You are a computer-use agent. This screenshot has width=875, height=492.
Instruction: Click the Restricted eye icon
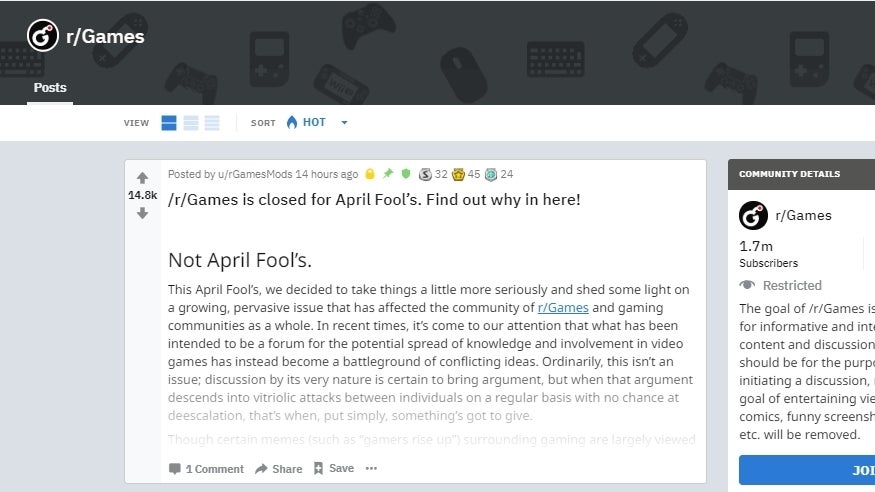(747, 285)
